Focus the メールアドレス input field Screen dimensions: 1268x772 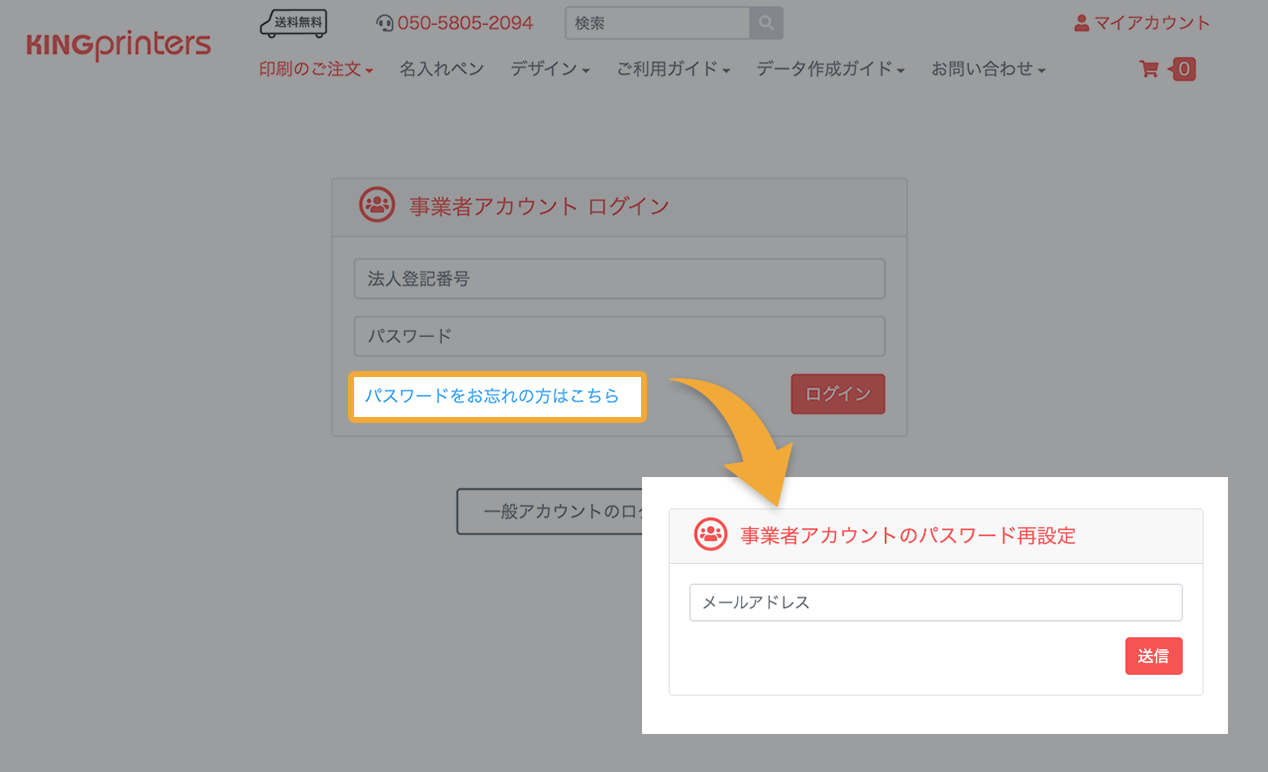[x=935, y=603]
